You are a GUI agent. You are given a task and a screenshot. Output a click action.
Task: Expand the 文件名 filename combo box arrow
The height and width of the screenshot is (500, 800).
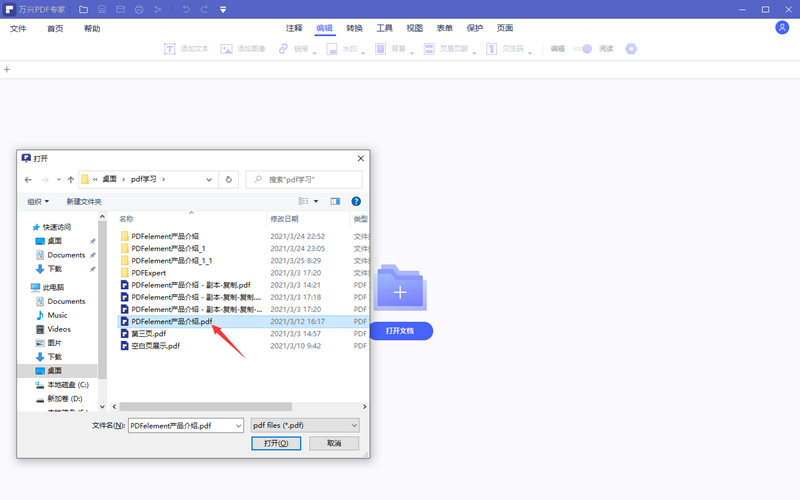click(x=237, y=425)
